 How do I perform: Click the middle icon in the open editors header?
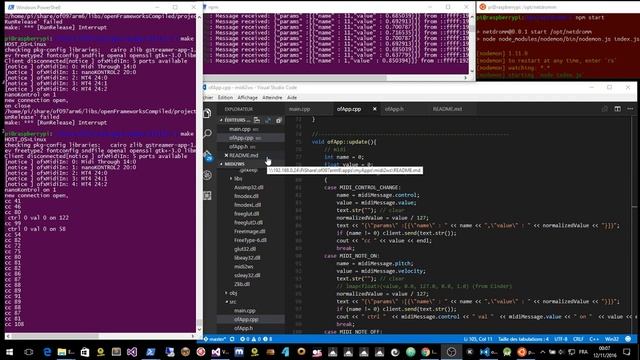coord(268,120)
